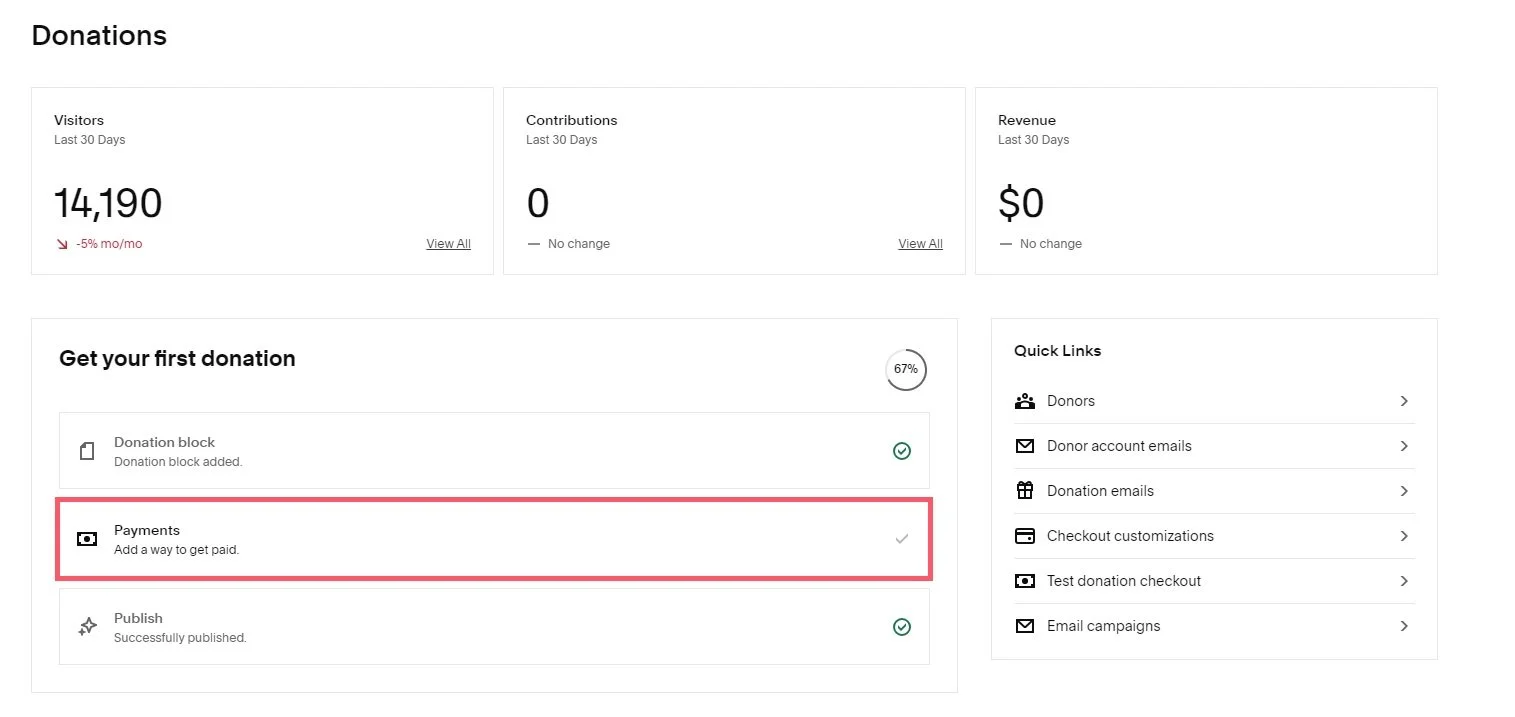The image size is (1515, 717).
Task: Click the Donors people icon
Action: [x=1024, y=400]
